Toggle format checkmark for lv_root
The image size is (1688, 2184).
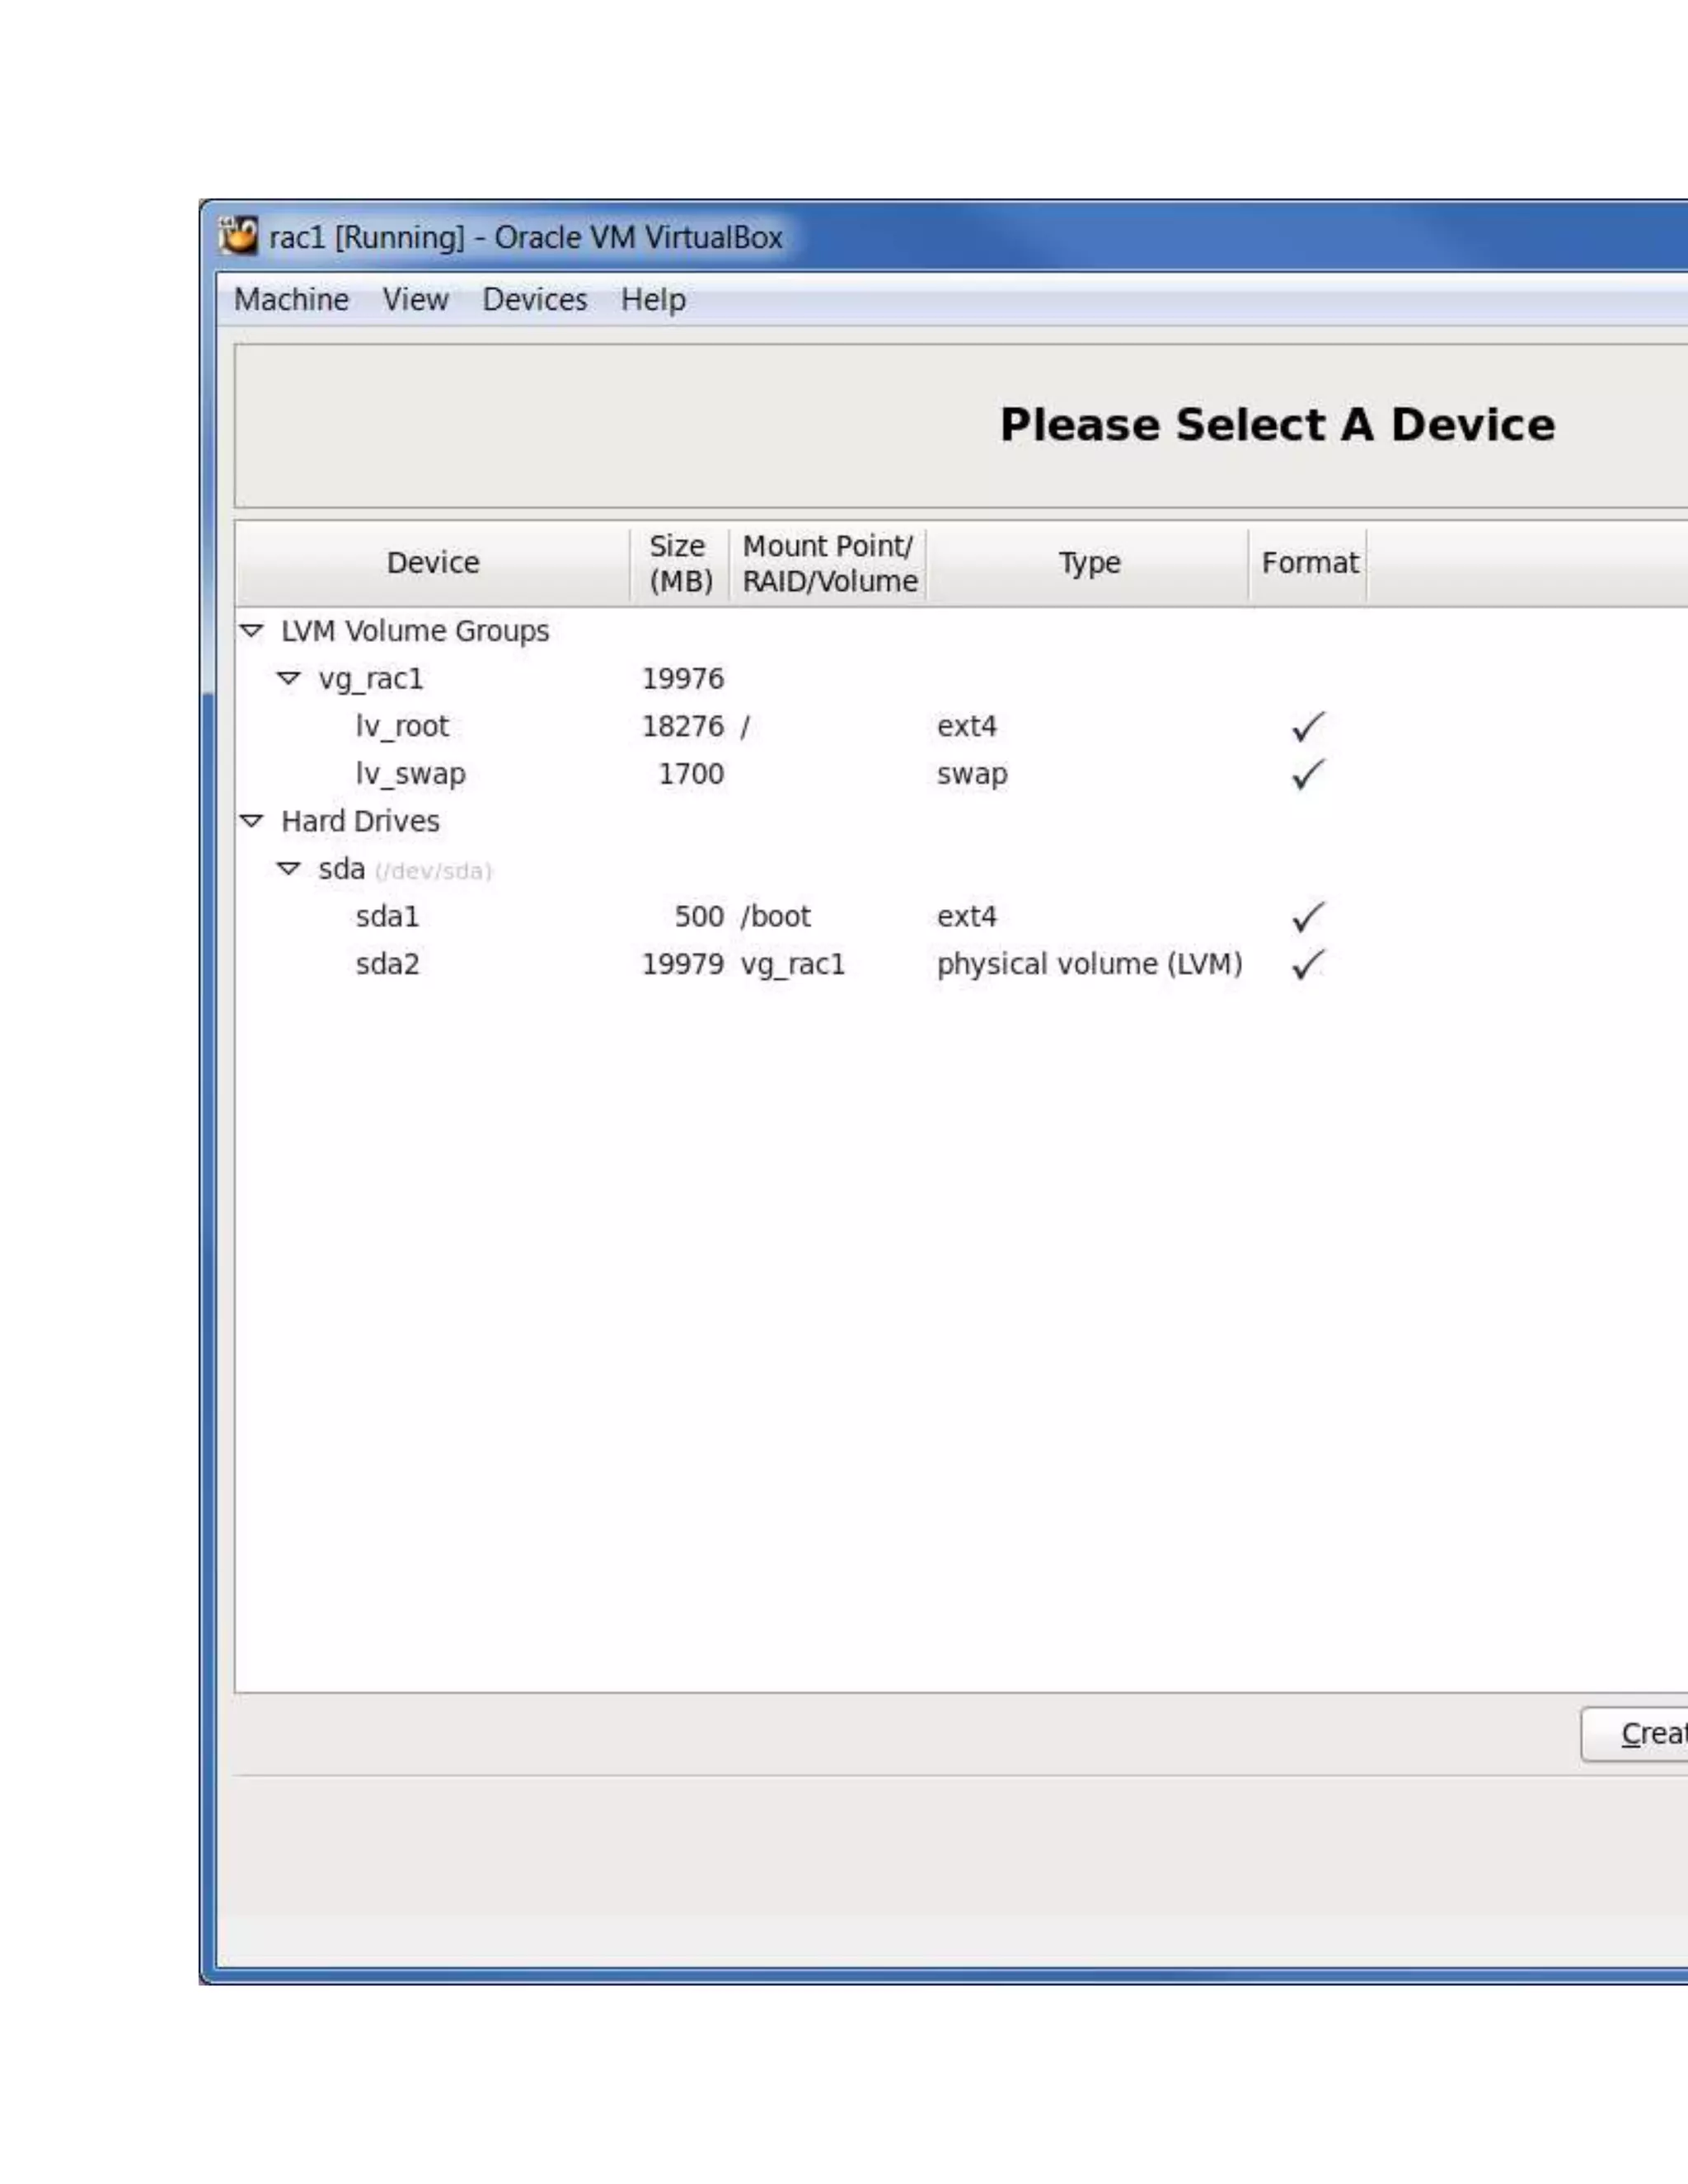1307,727
